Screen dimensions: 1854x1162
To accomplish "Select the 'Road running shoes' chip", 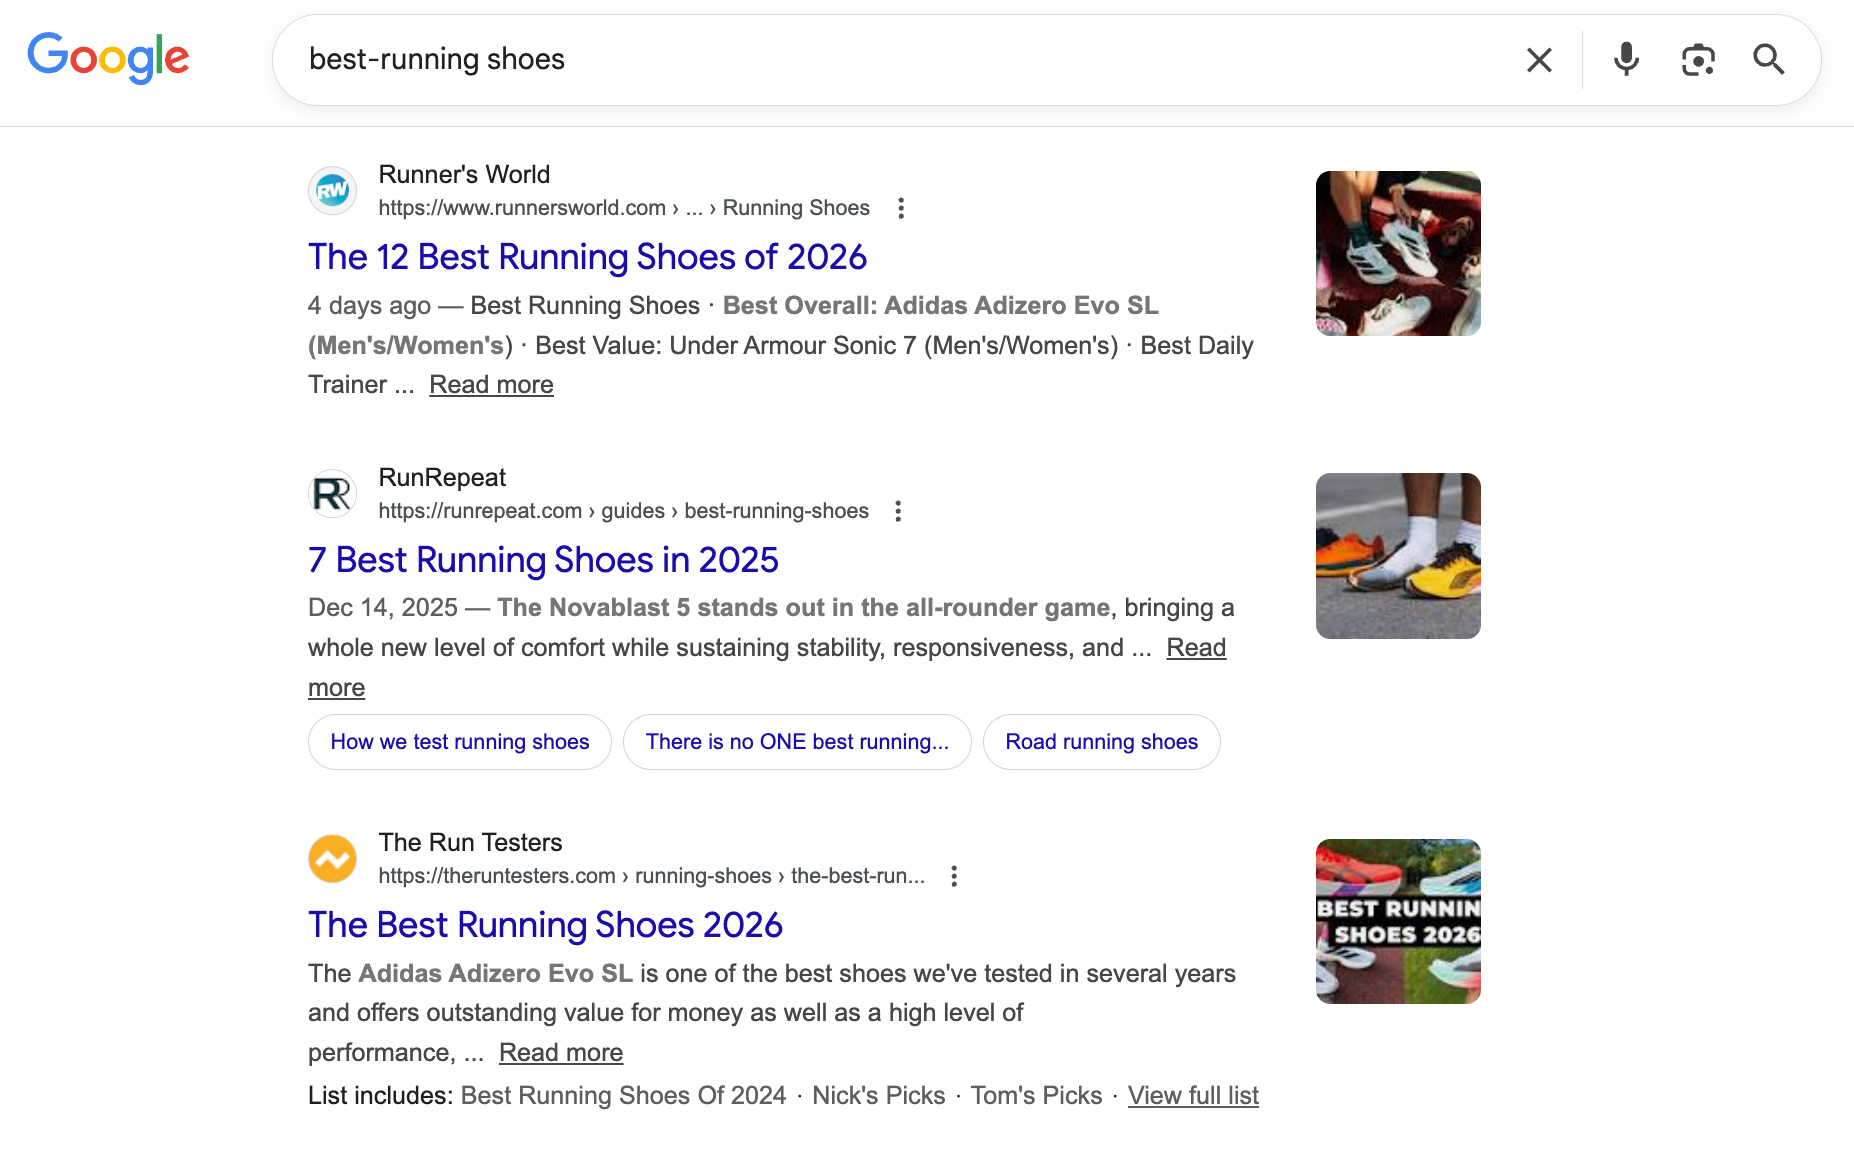I will (x=1101, y=741).
